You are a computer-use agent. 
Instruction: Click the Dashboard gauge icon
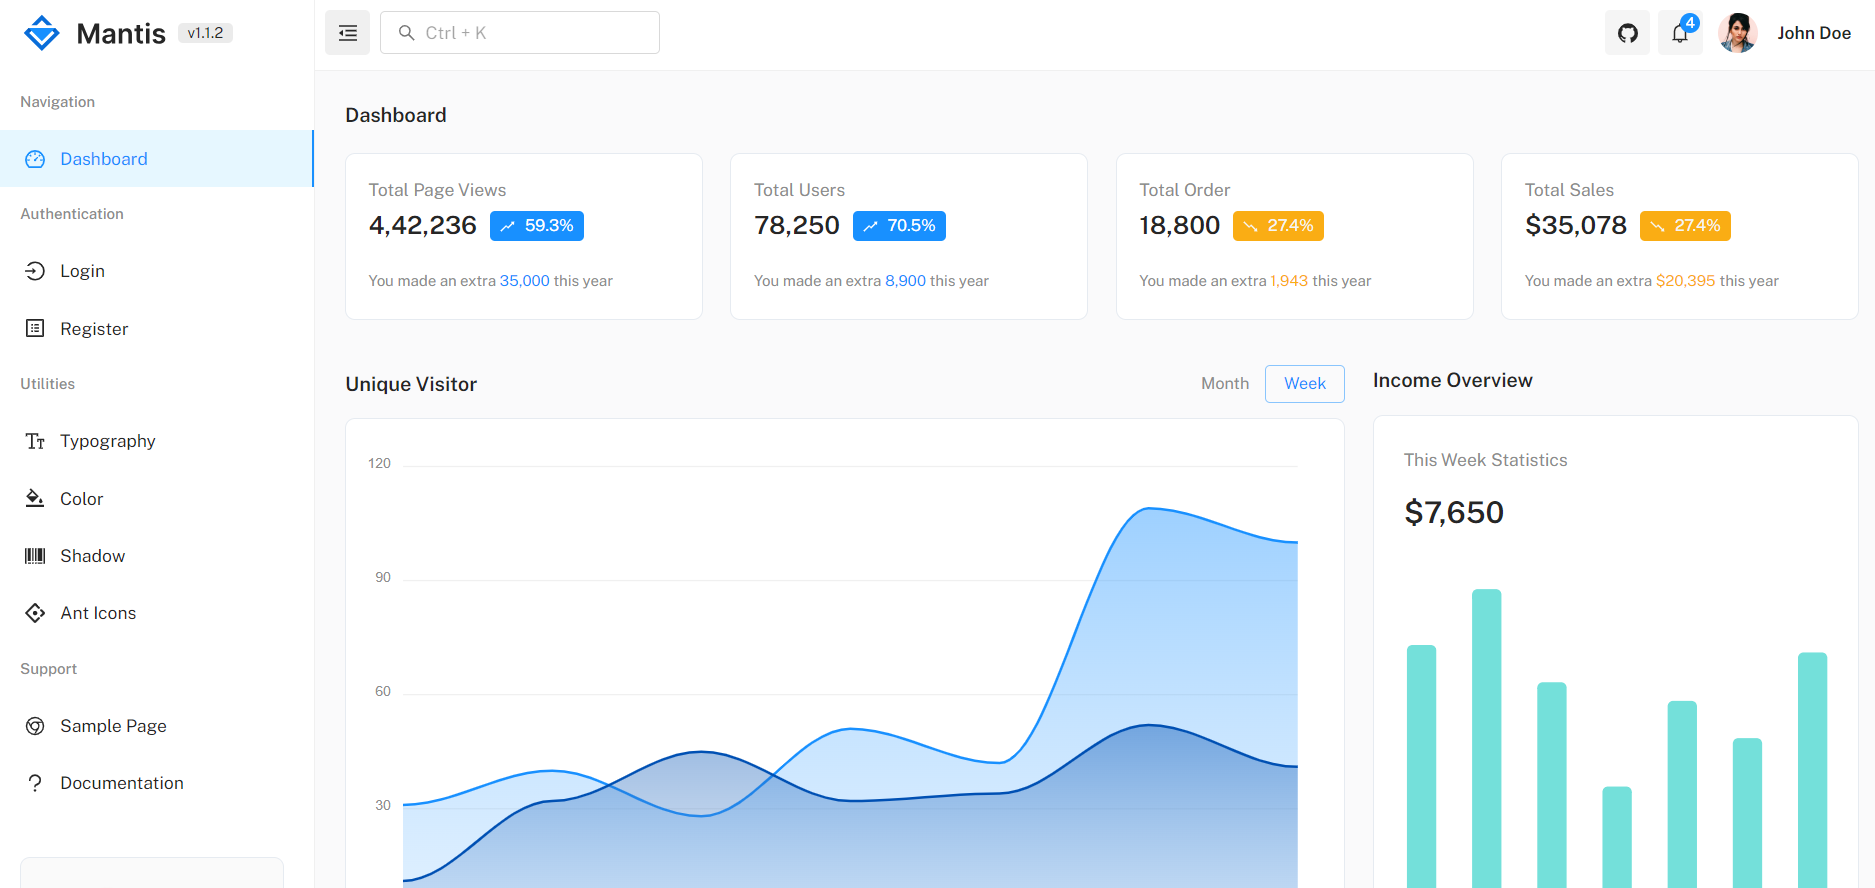click(x=35, y=159)
